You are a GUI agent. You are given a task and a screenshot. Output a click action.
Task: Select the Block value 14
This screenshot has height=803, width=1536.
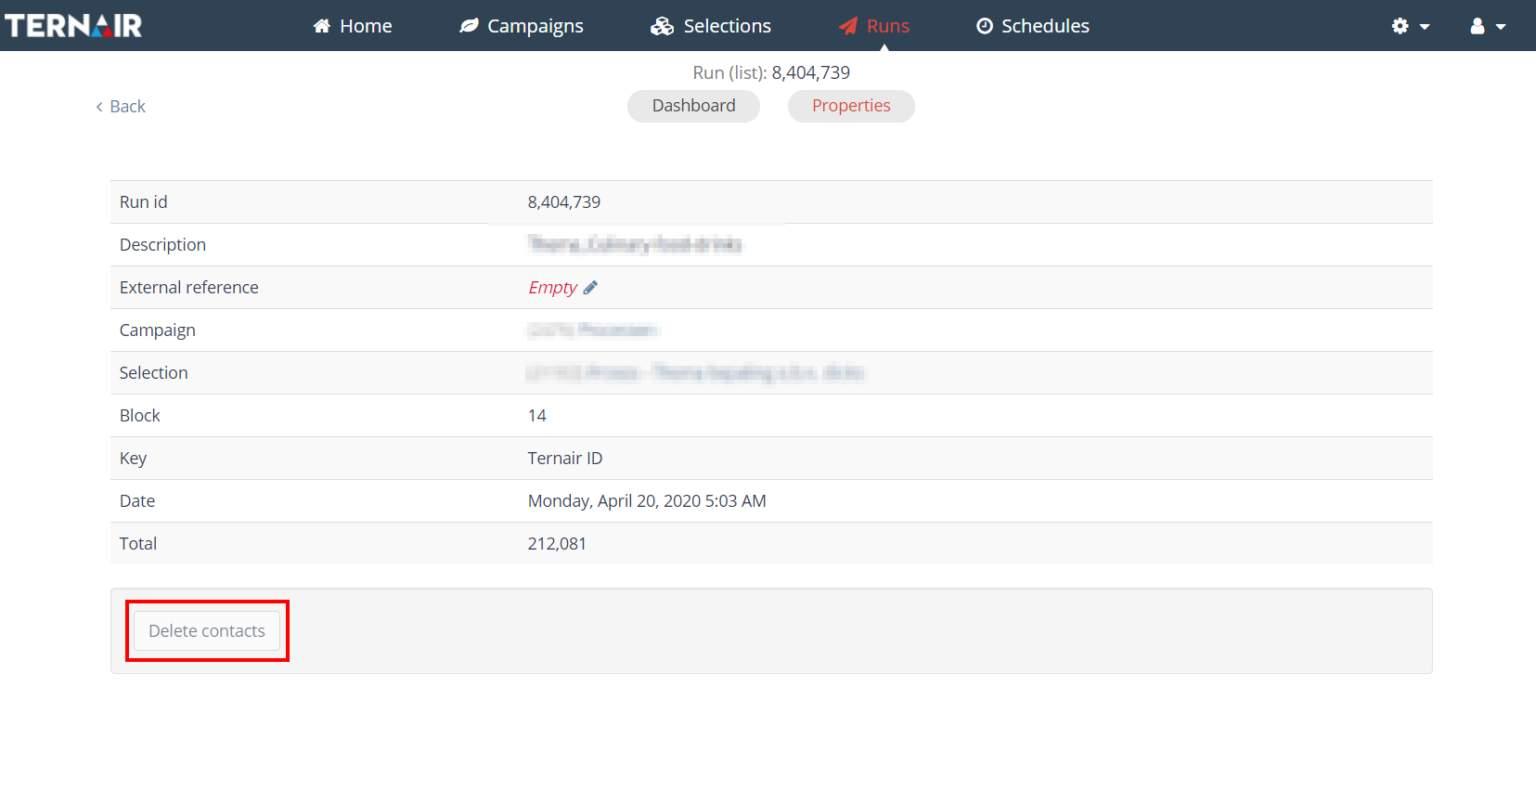point(537,416)
